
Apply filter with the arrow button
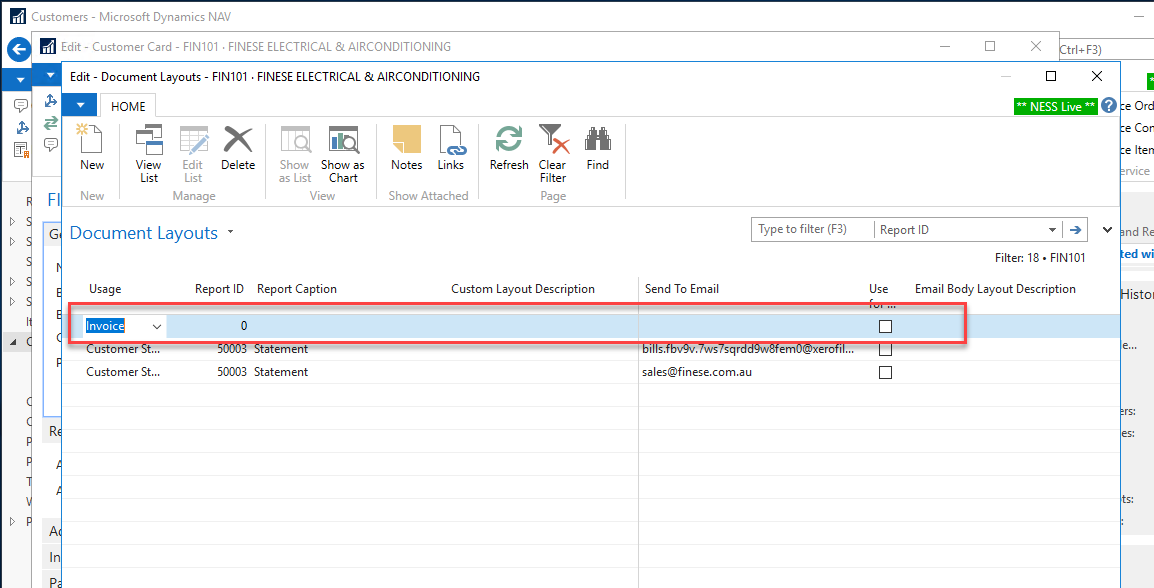(1076, 230)
